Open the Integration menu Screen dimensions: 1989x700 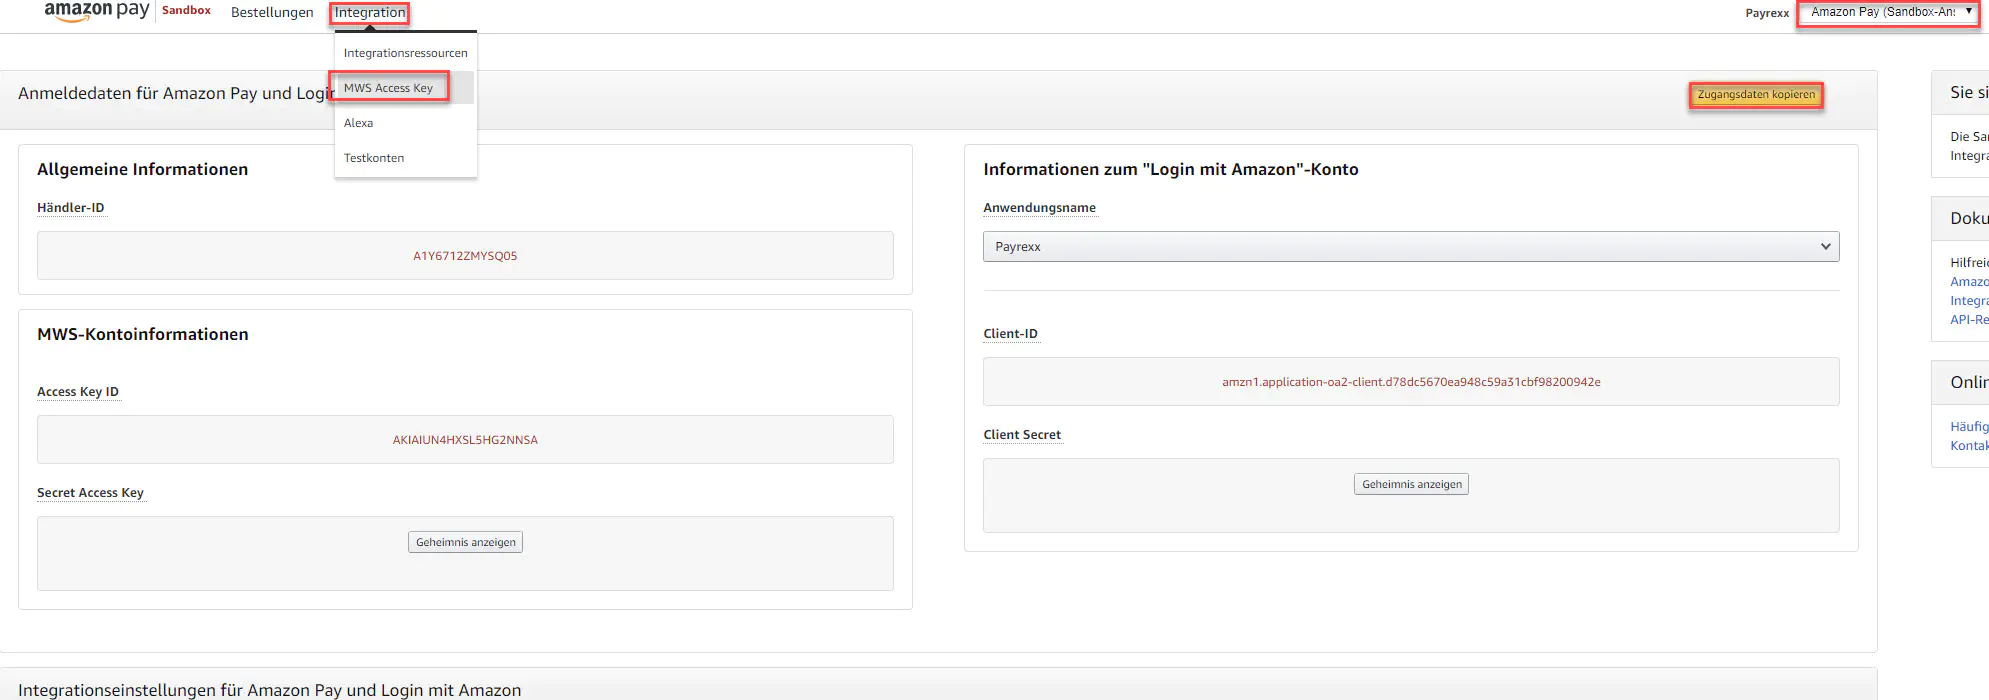click(370, 13)
